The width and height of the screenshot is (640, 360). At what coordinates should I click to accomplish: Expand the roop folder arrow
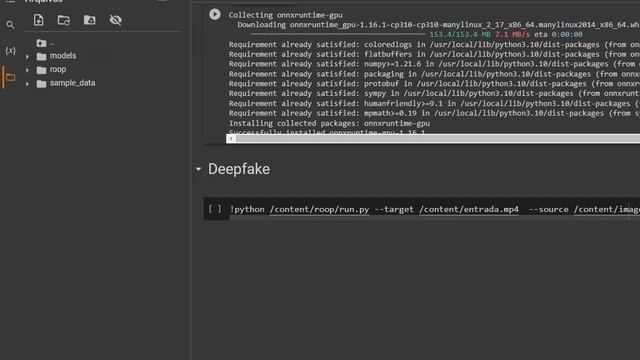(27, 70)
